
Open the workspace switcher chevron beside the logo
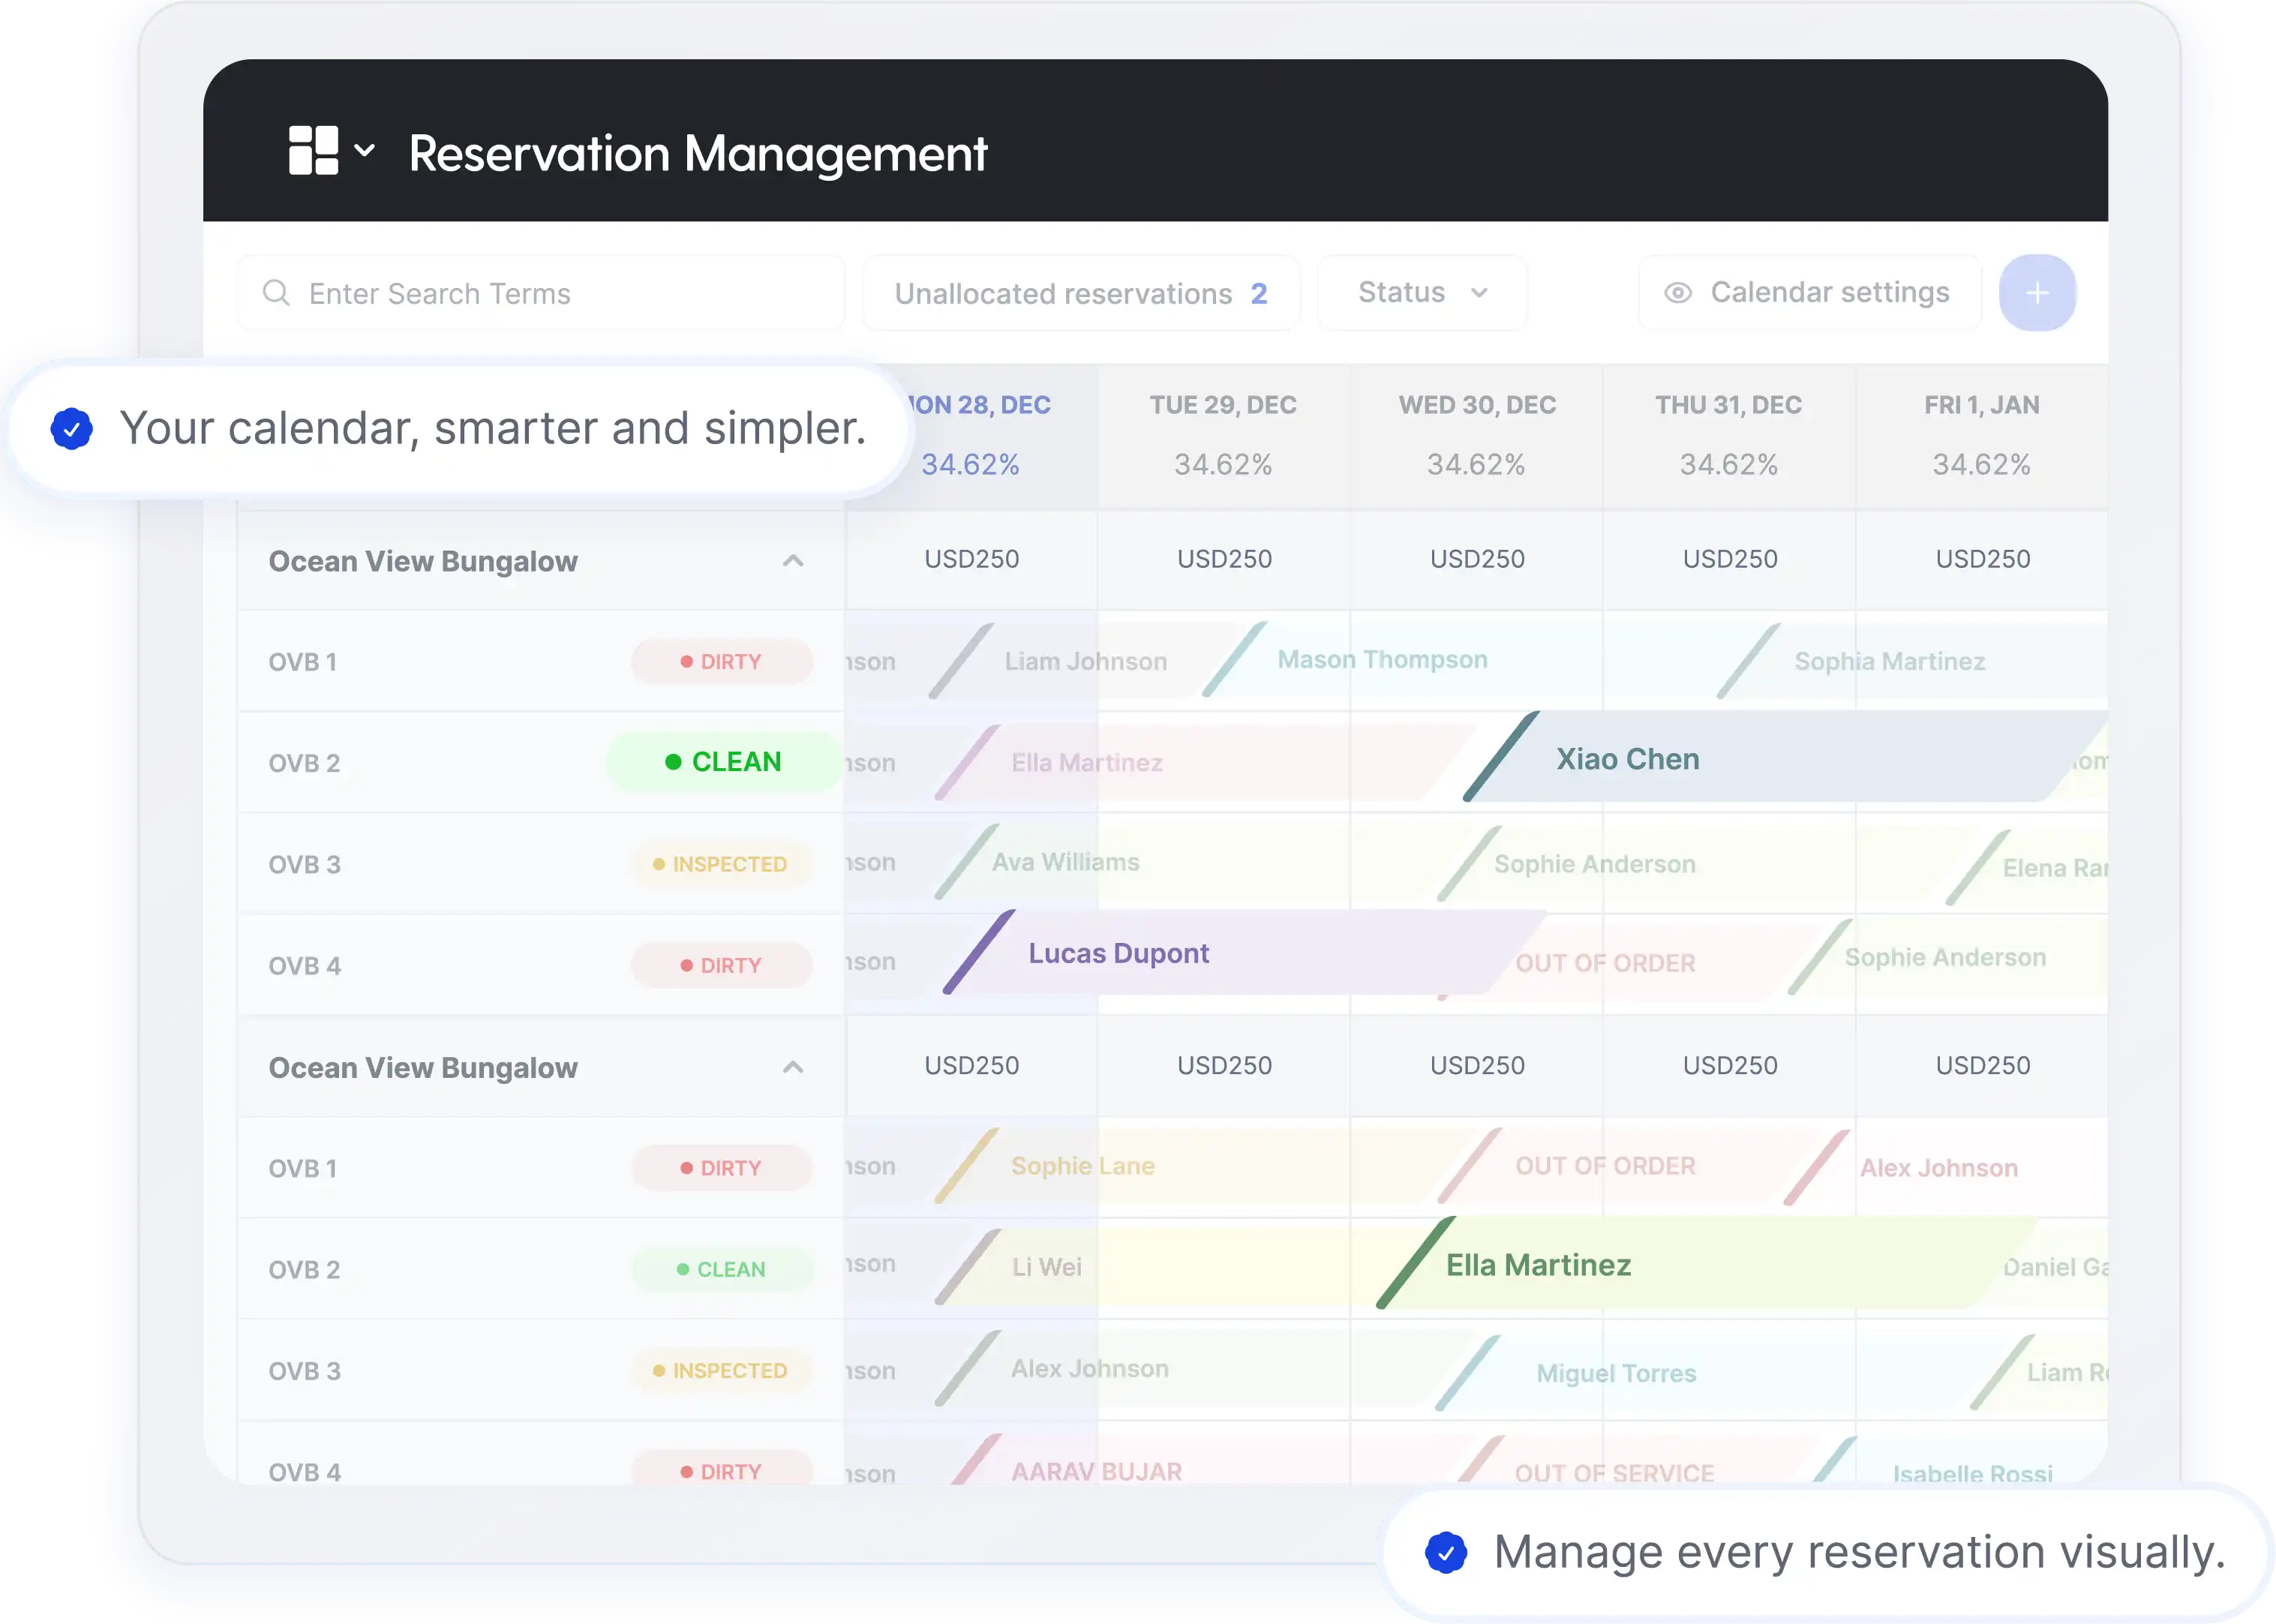pos(365,151)
